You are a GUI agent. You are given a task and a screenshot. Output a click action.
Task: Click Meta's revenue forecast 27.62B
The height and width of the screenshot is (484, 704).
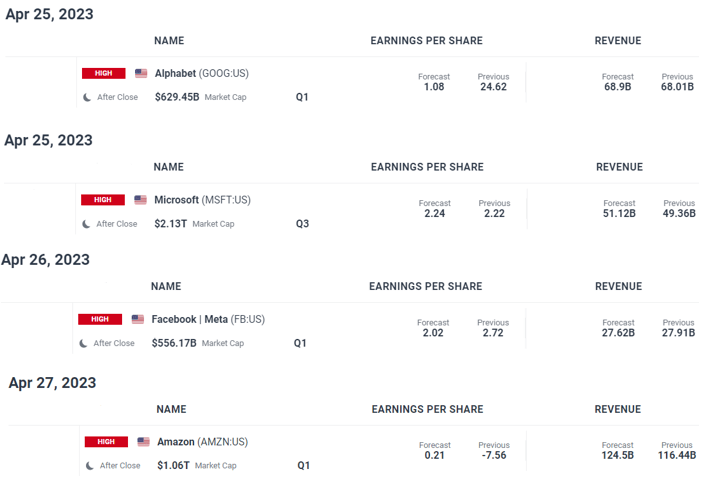(619, 333)
